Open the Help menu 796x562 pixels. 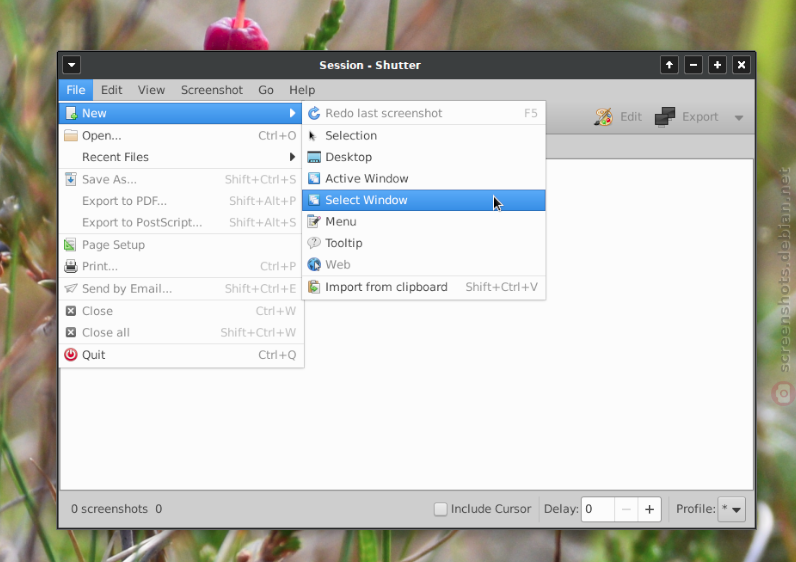pyautogui.click(x=302, y=90)
